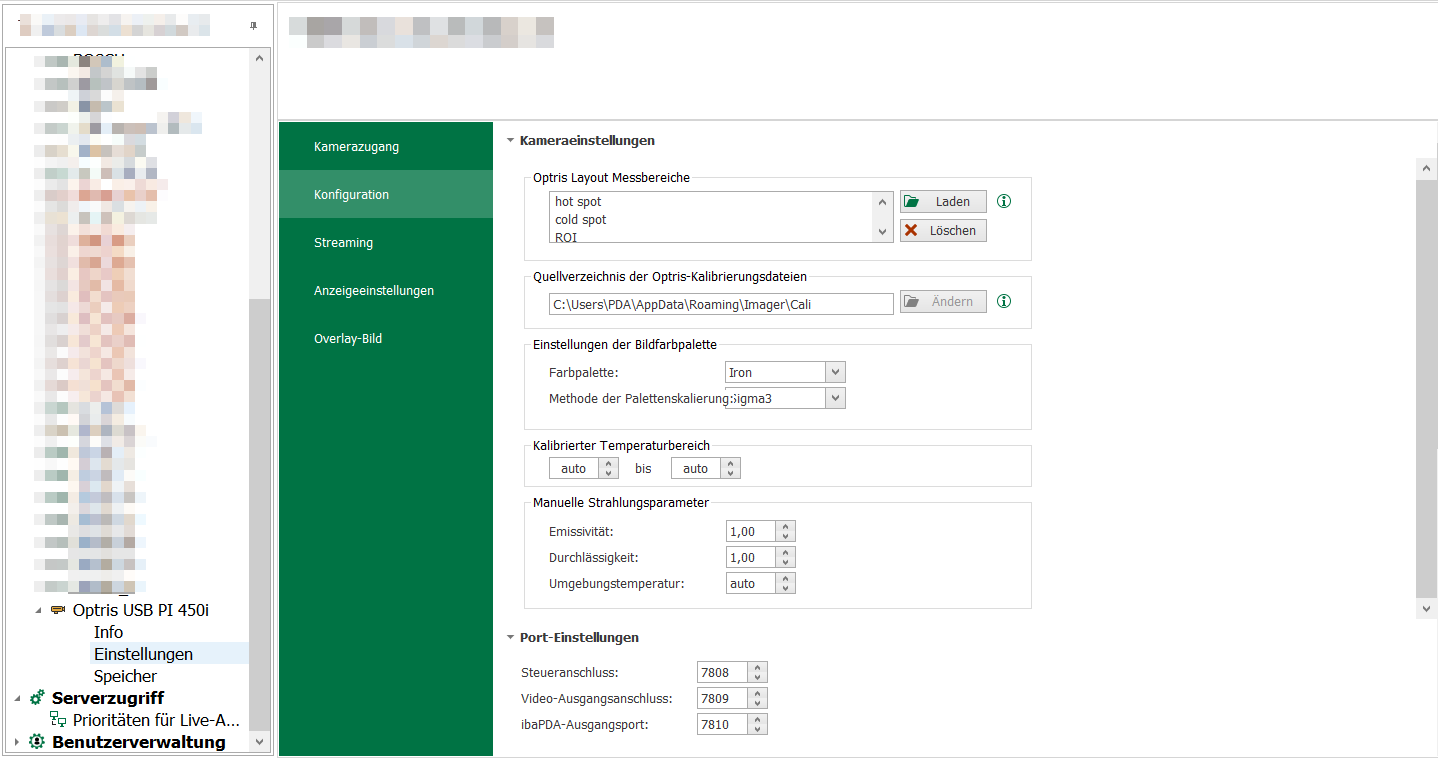The image size is (1438, 758).
Task: Click the Prioritäten für Live-A... icon
Action: pyautogui.click(x=58, y=720)
